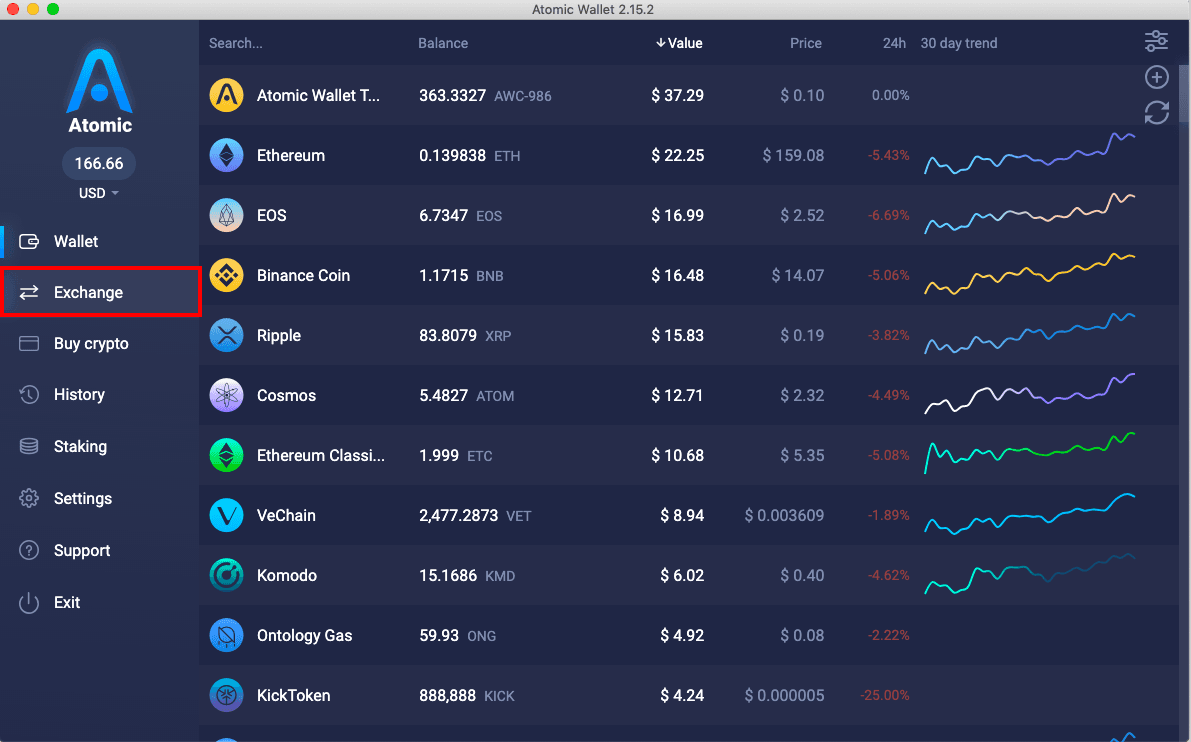Click the EOS coin icon
This screenshot has height=742, width=1191.
click(226, 216)
